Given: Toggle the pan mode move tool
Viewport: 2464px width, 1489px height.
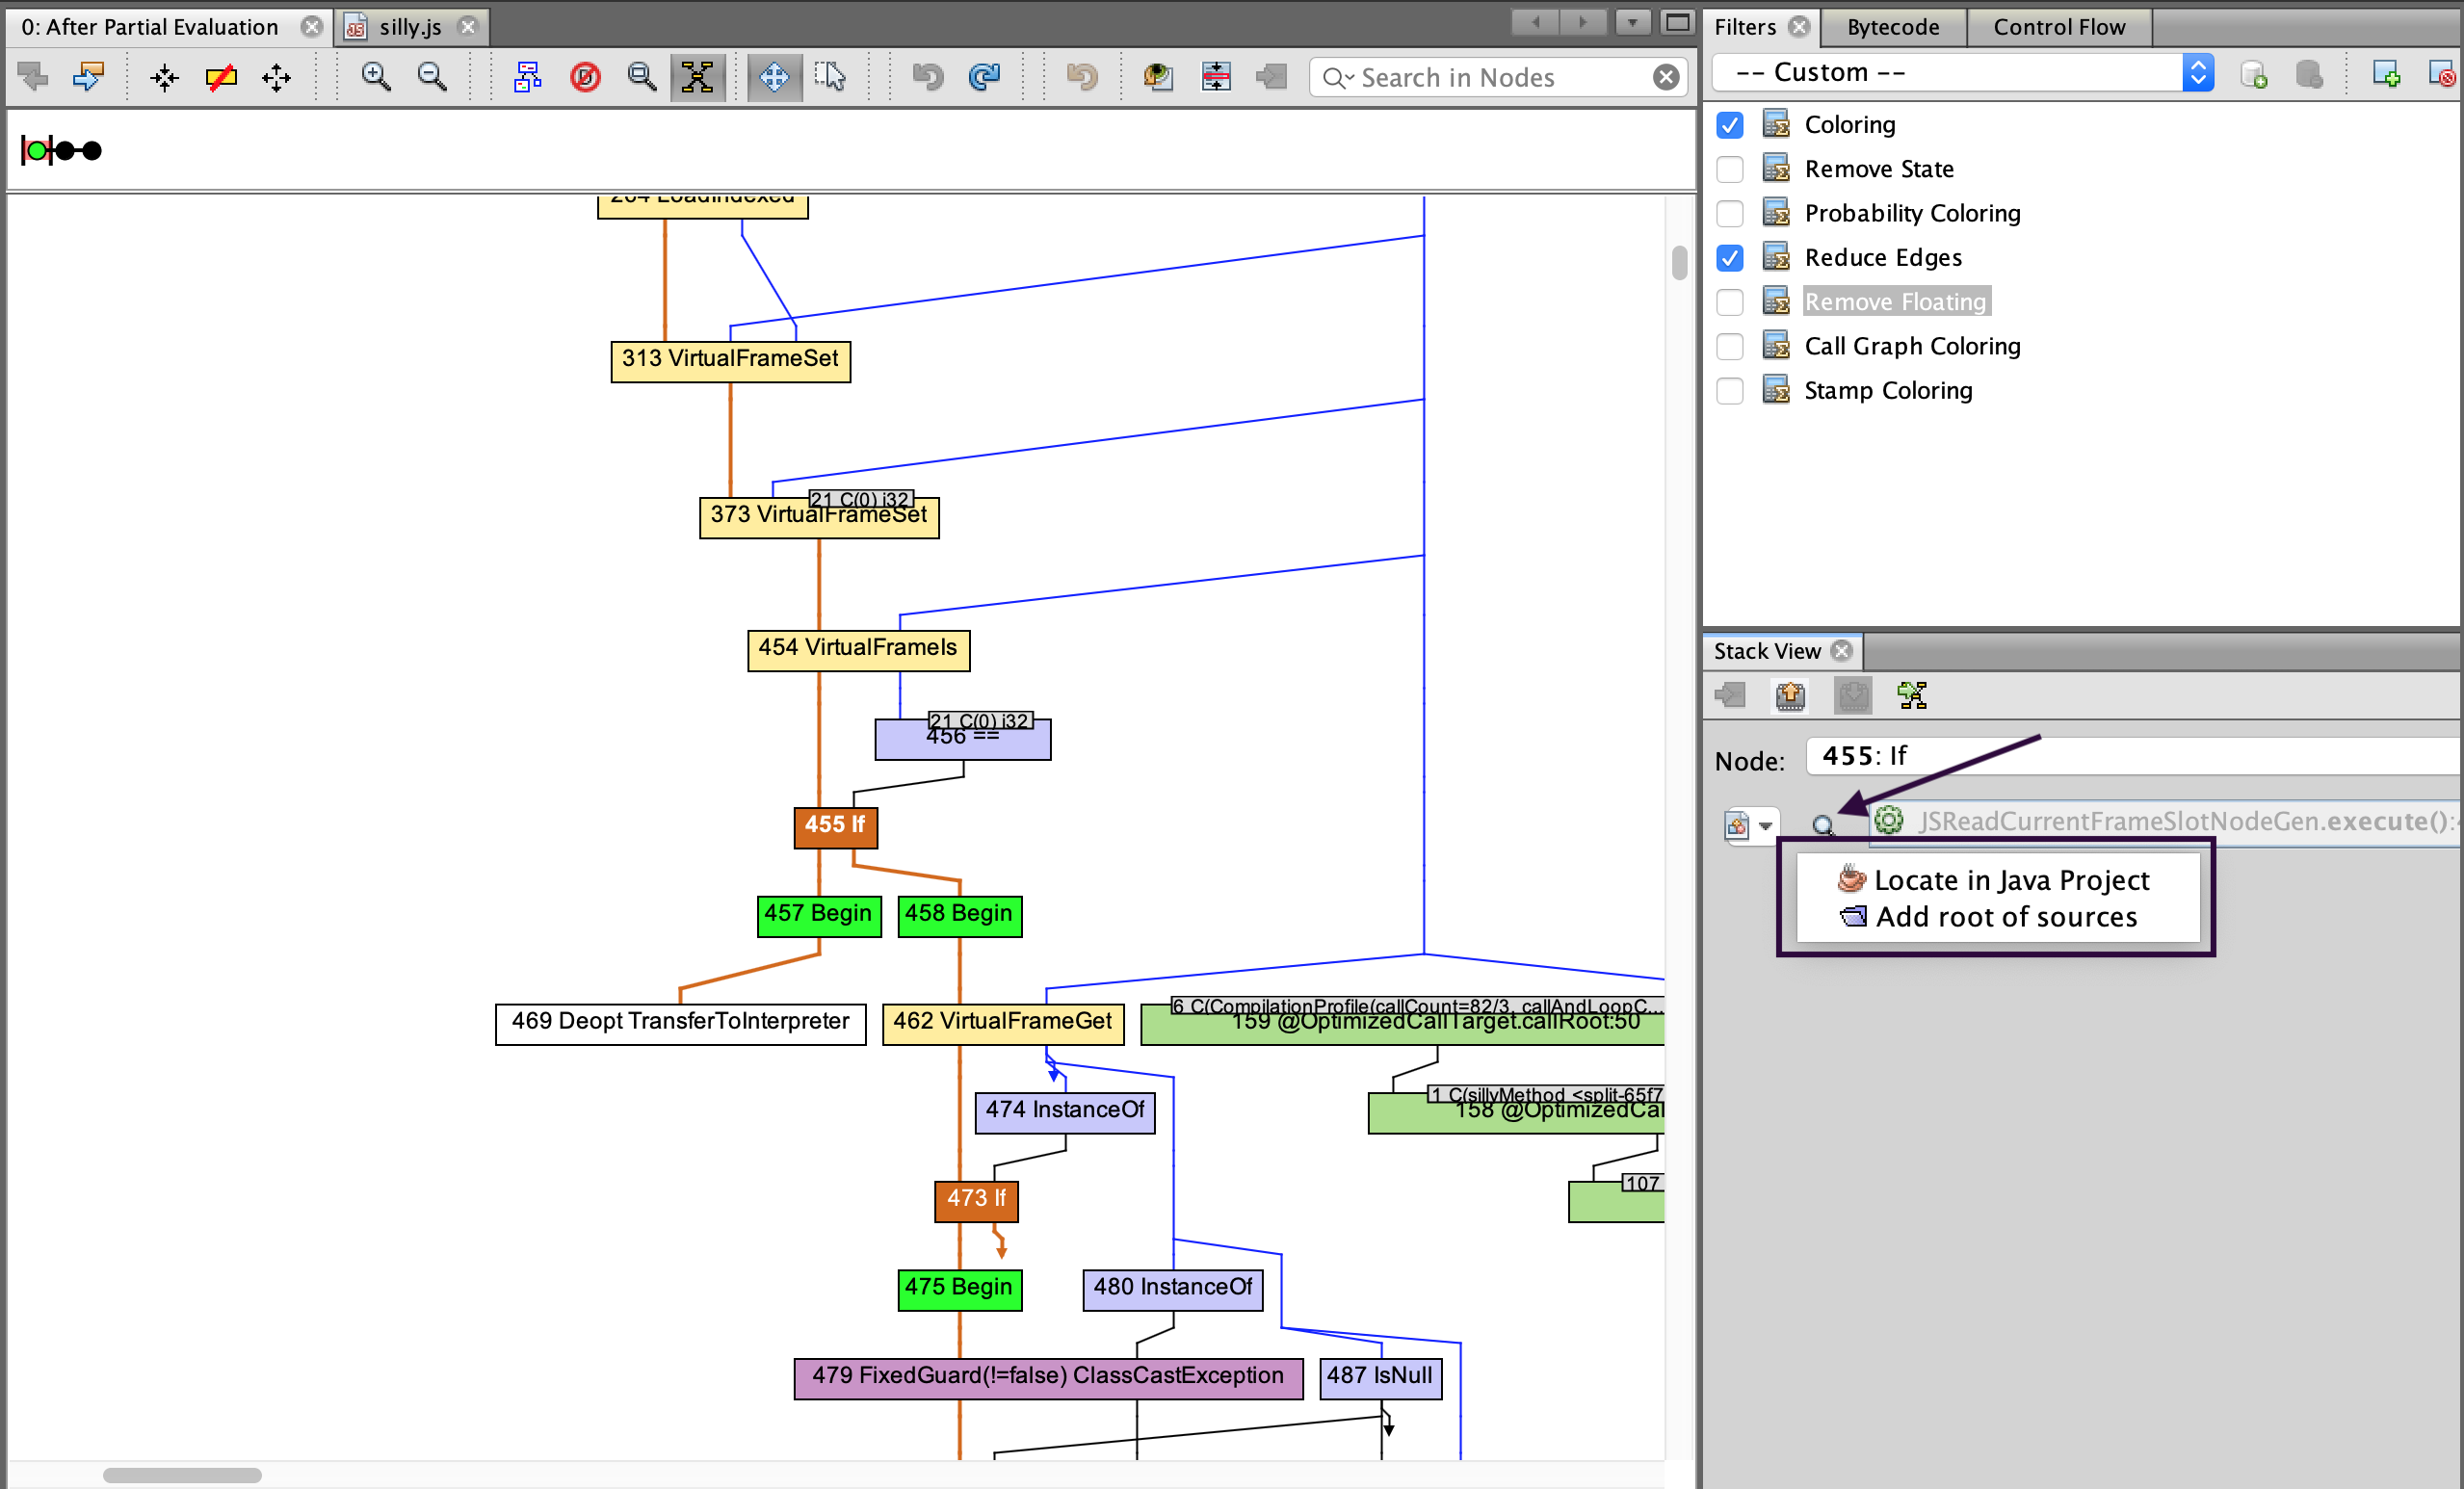Looking at the screenshot, I should tap(774, 76).
